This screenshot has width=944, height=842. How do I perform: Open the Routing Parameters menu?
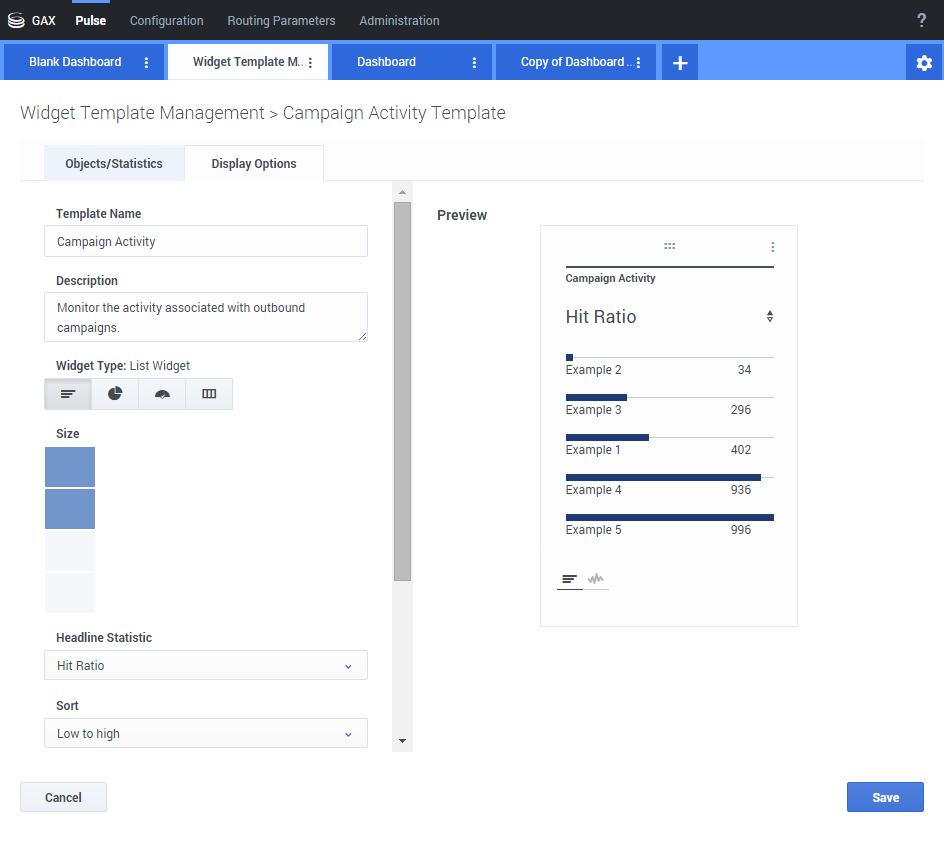[x=281, y=20]
